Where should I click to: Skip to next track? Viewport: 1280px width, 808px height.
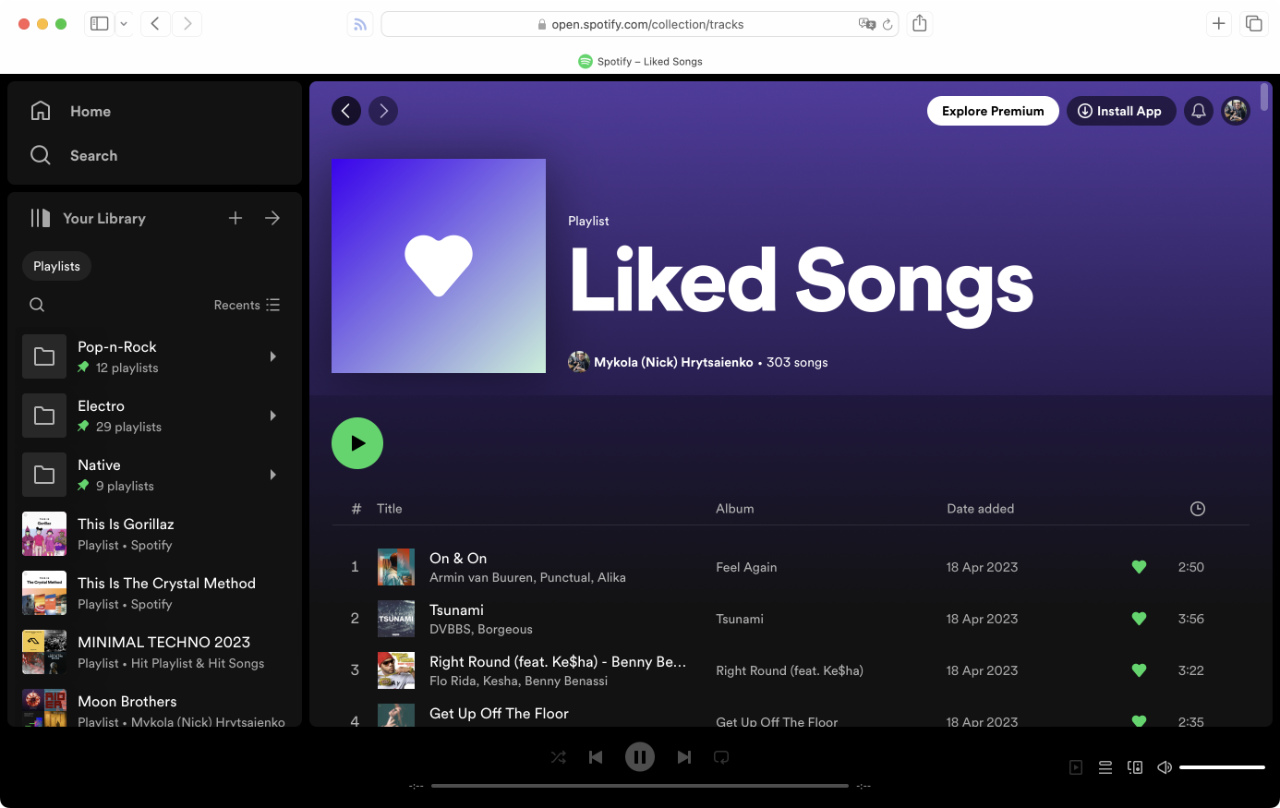684,757
